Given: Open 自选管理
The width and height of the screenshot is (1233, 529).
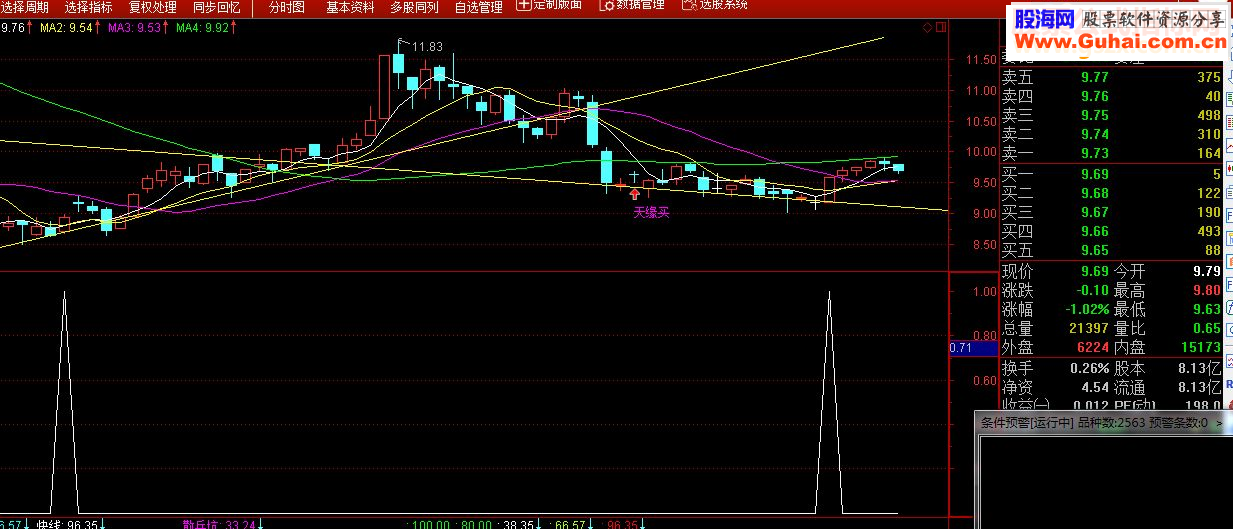Looking at the screenshot, I should point(479,6).
